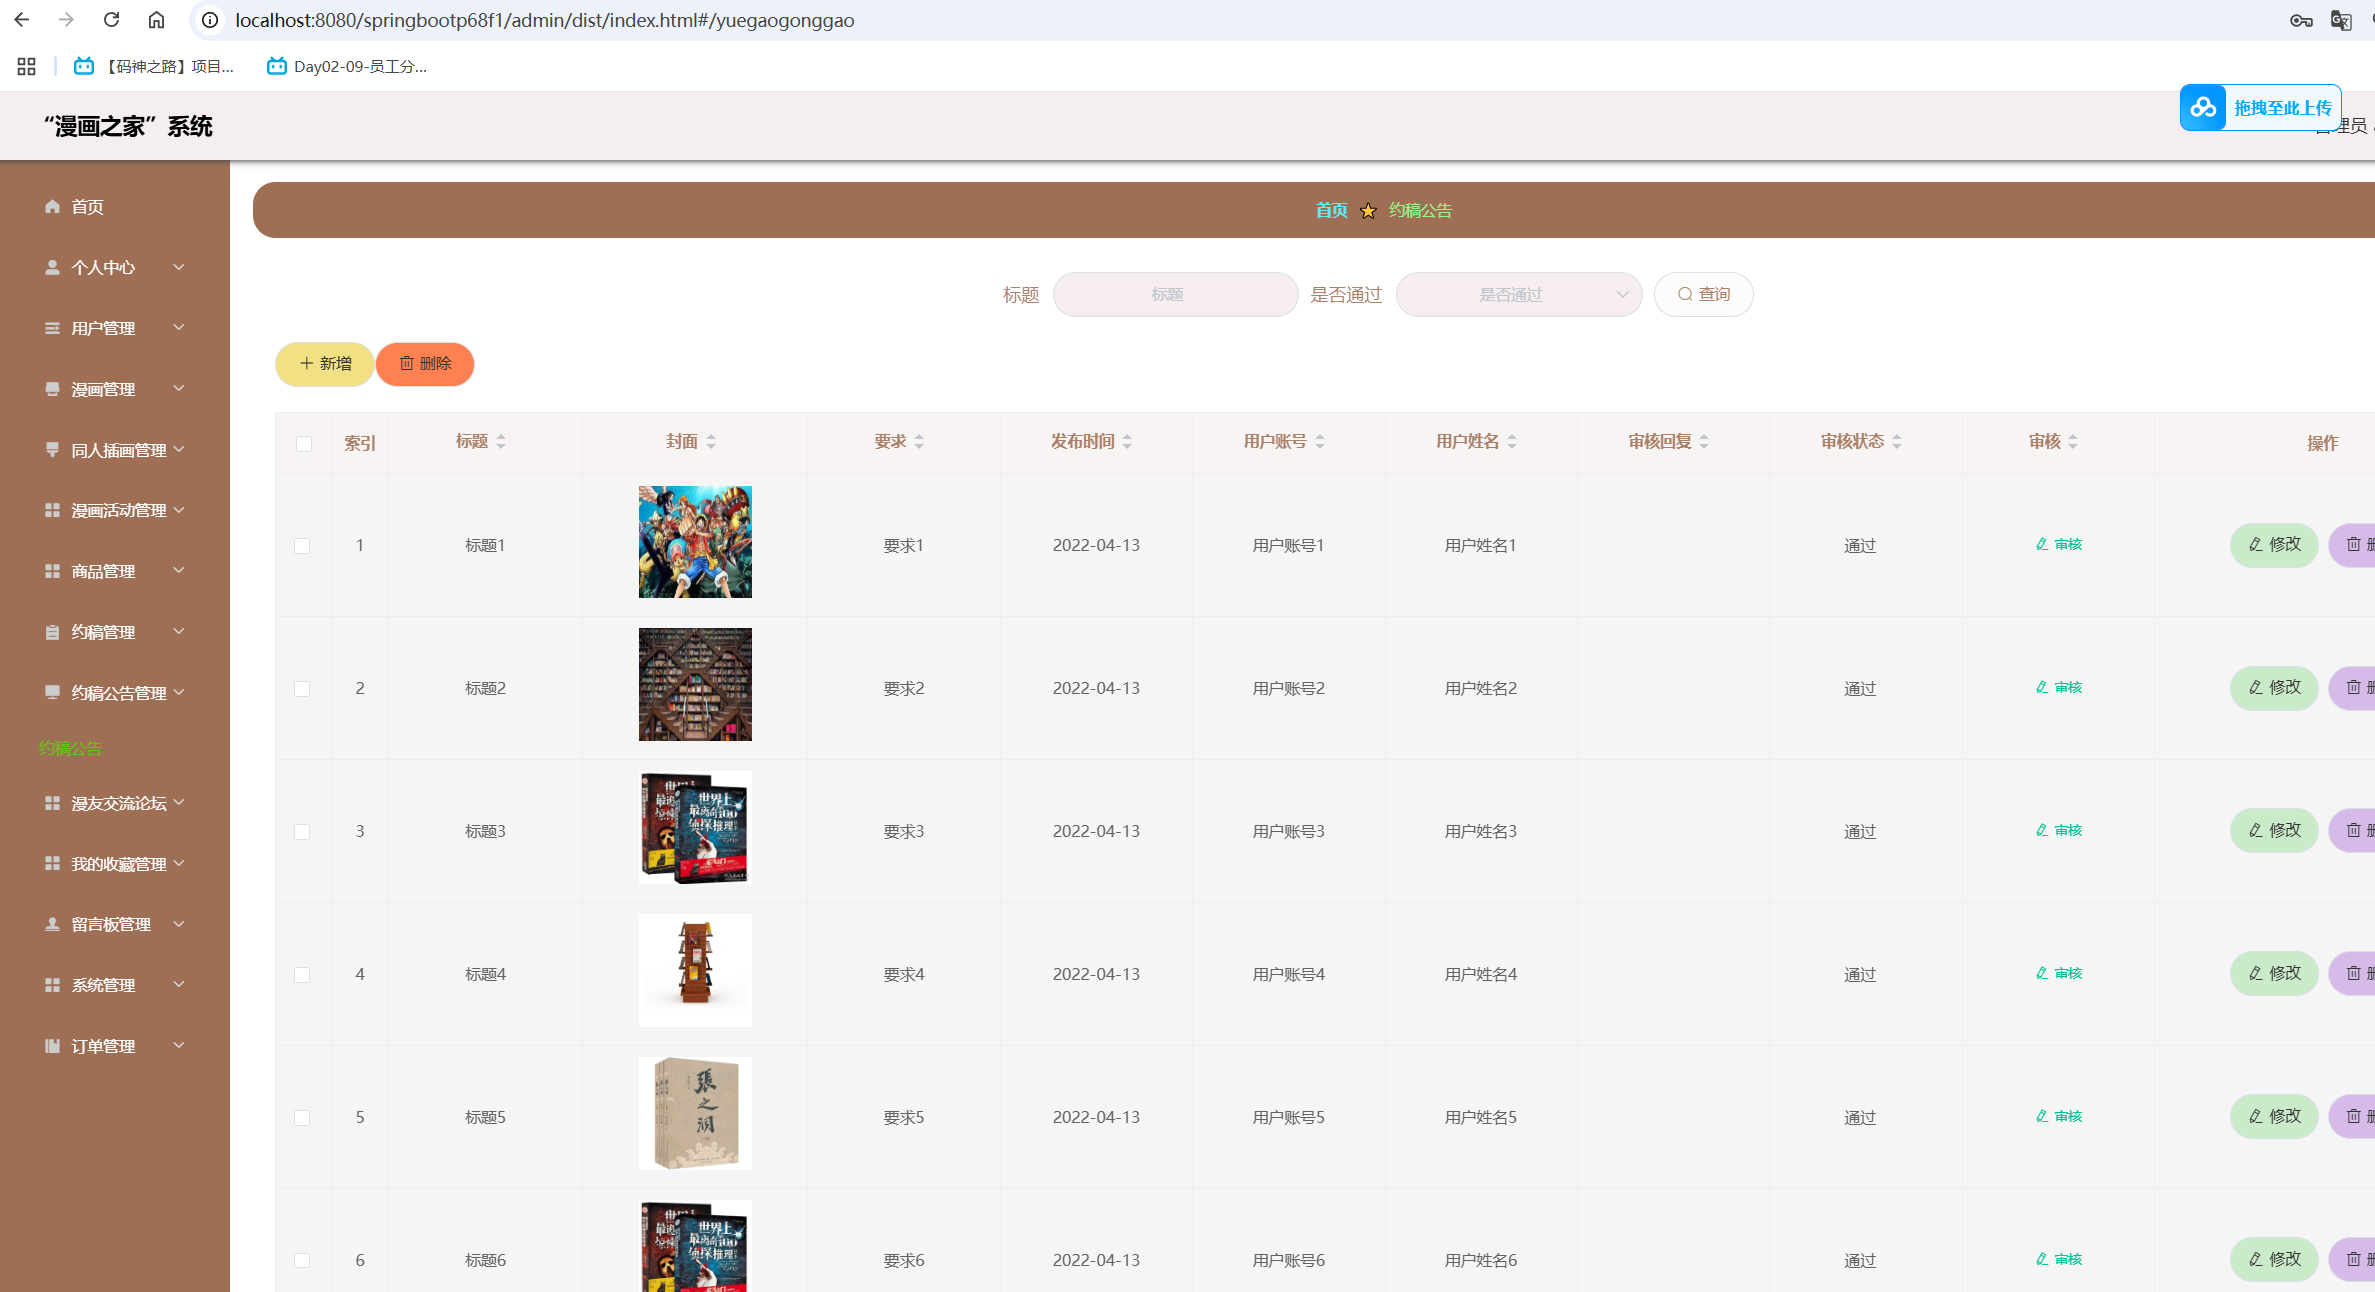Sort the table by 审核状态 column arrows
This screenshot has height=1292, width=2375.
click(1897, 442)
